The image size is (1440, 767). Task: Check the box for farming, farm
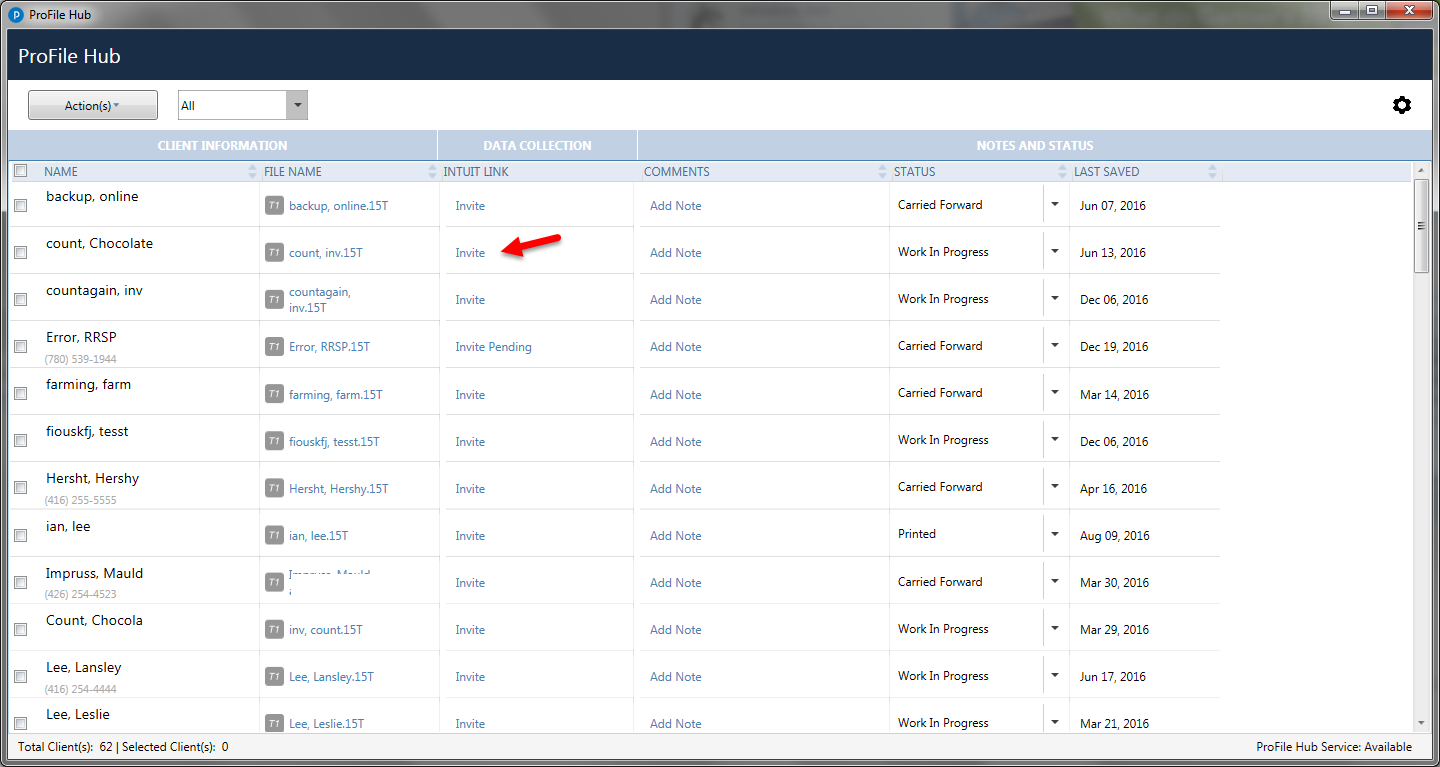[20, 394]
